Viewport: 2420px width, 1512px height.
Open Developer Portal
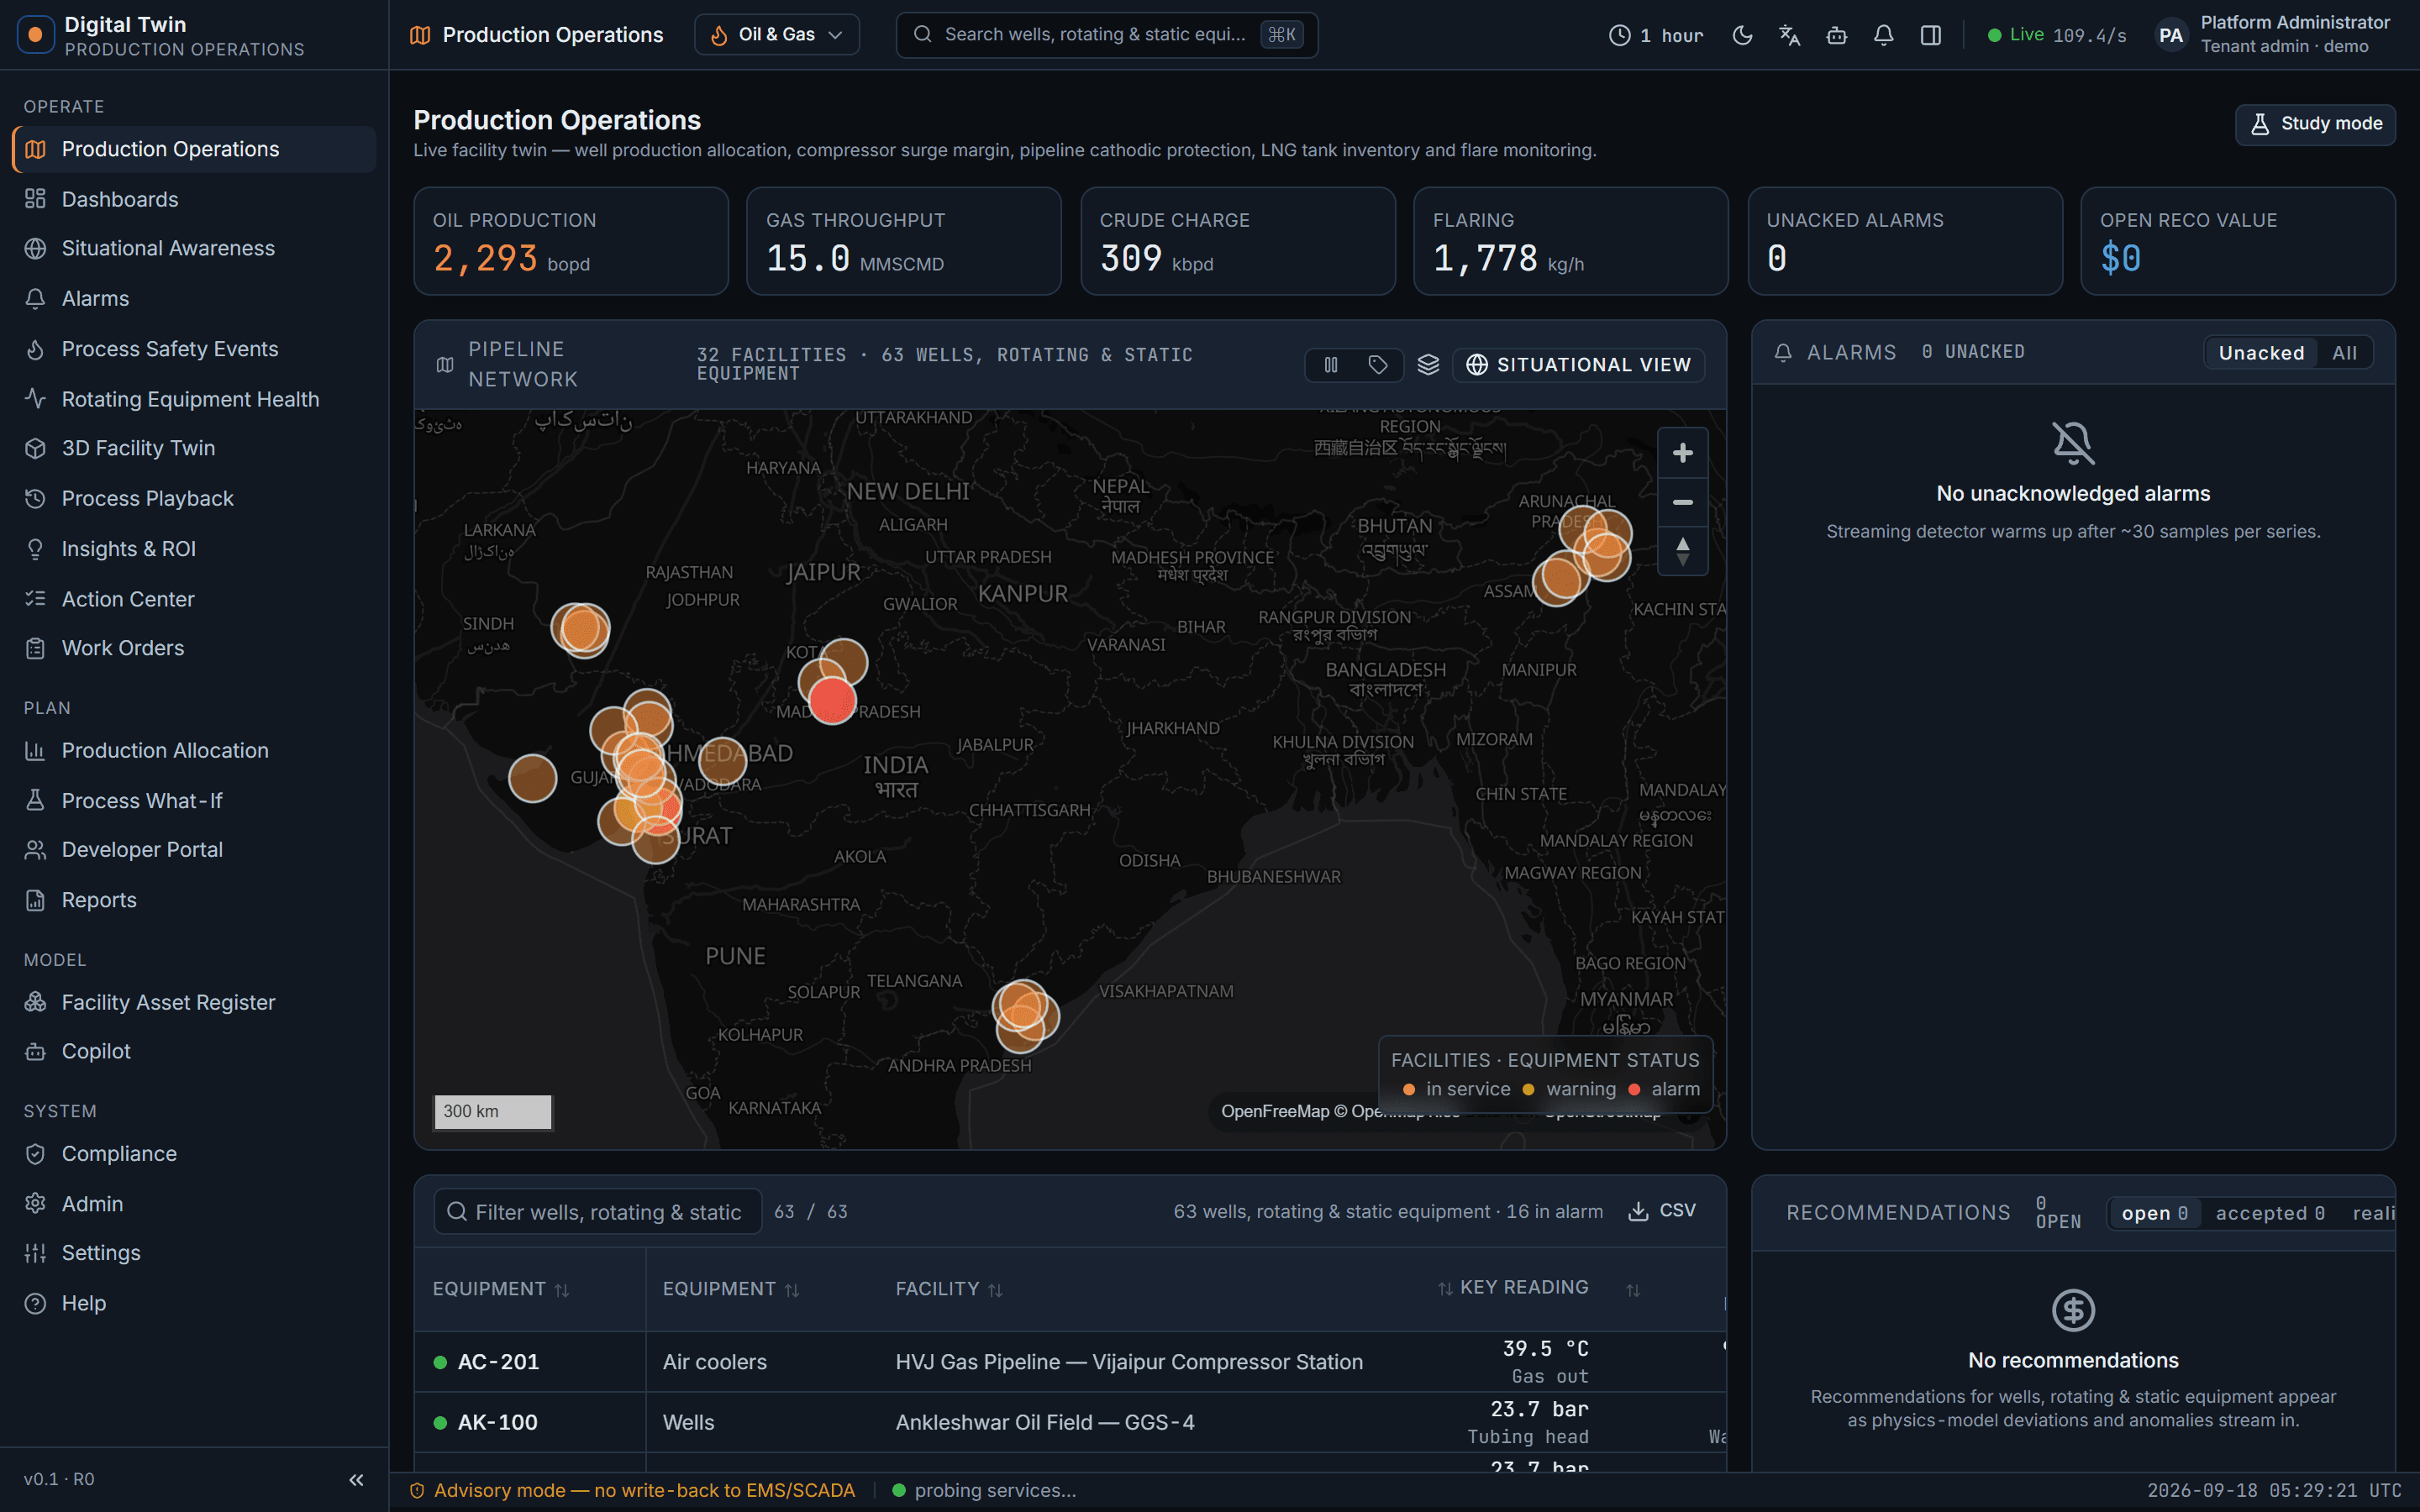click(194, 849)
